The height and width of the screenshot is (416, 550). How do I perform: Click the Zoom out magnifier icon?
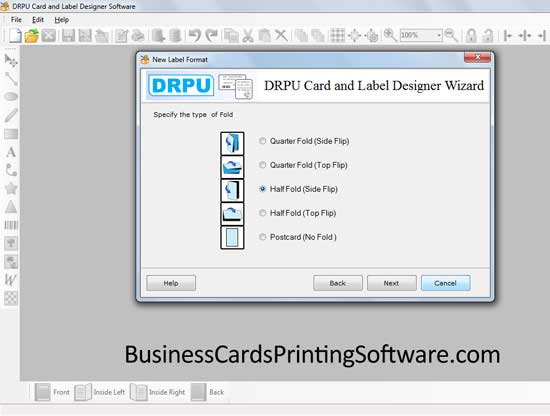click(x=451, y=35)
